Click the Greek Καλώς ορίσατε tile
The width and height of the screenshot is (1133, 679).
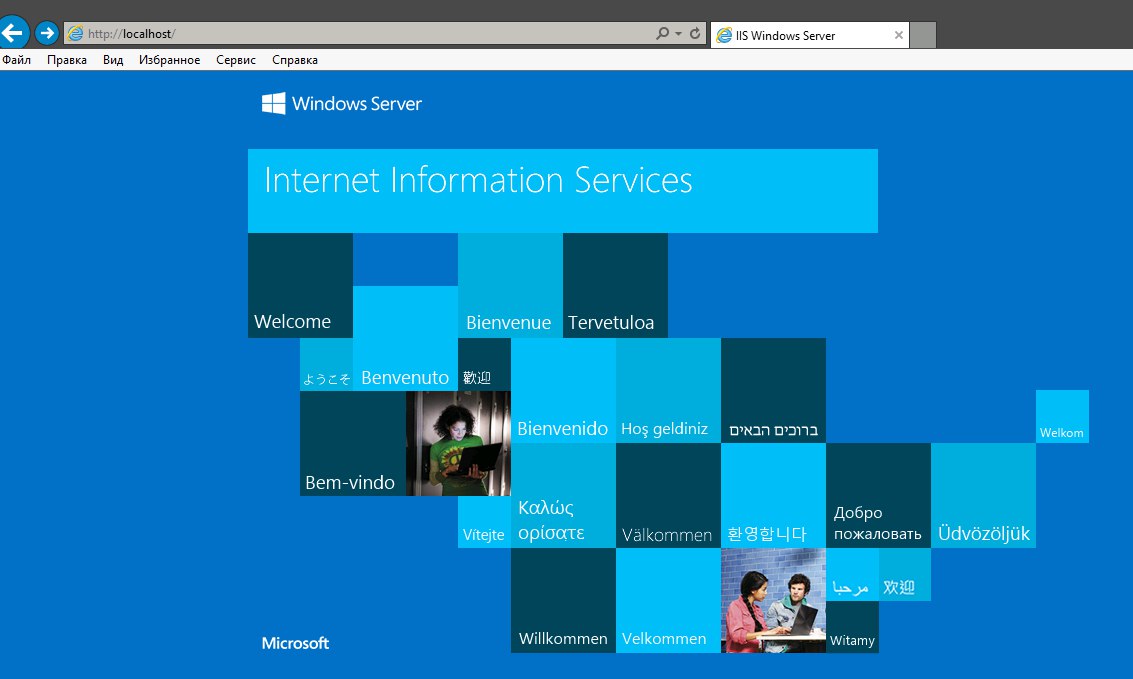click(564, 496)
